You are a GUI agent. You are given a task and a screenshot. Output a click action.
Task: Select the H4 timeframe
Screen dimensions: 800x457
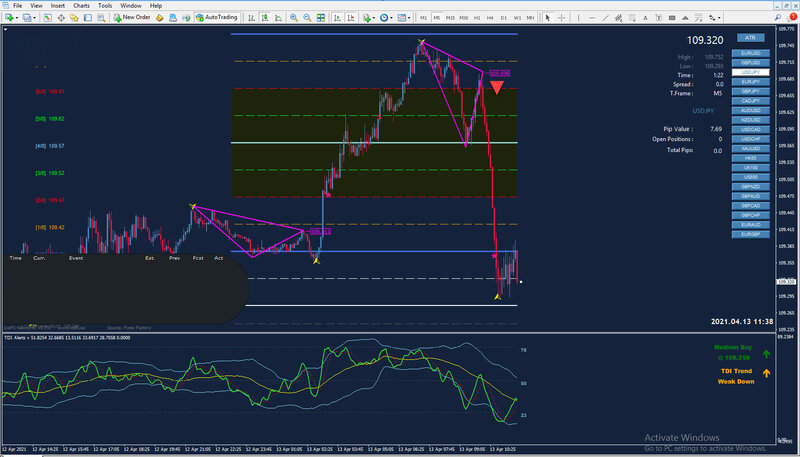point(490,18)
